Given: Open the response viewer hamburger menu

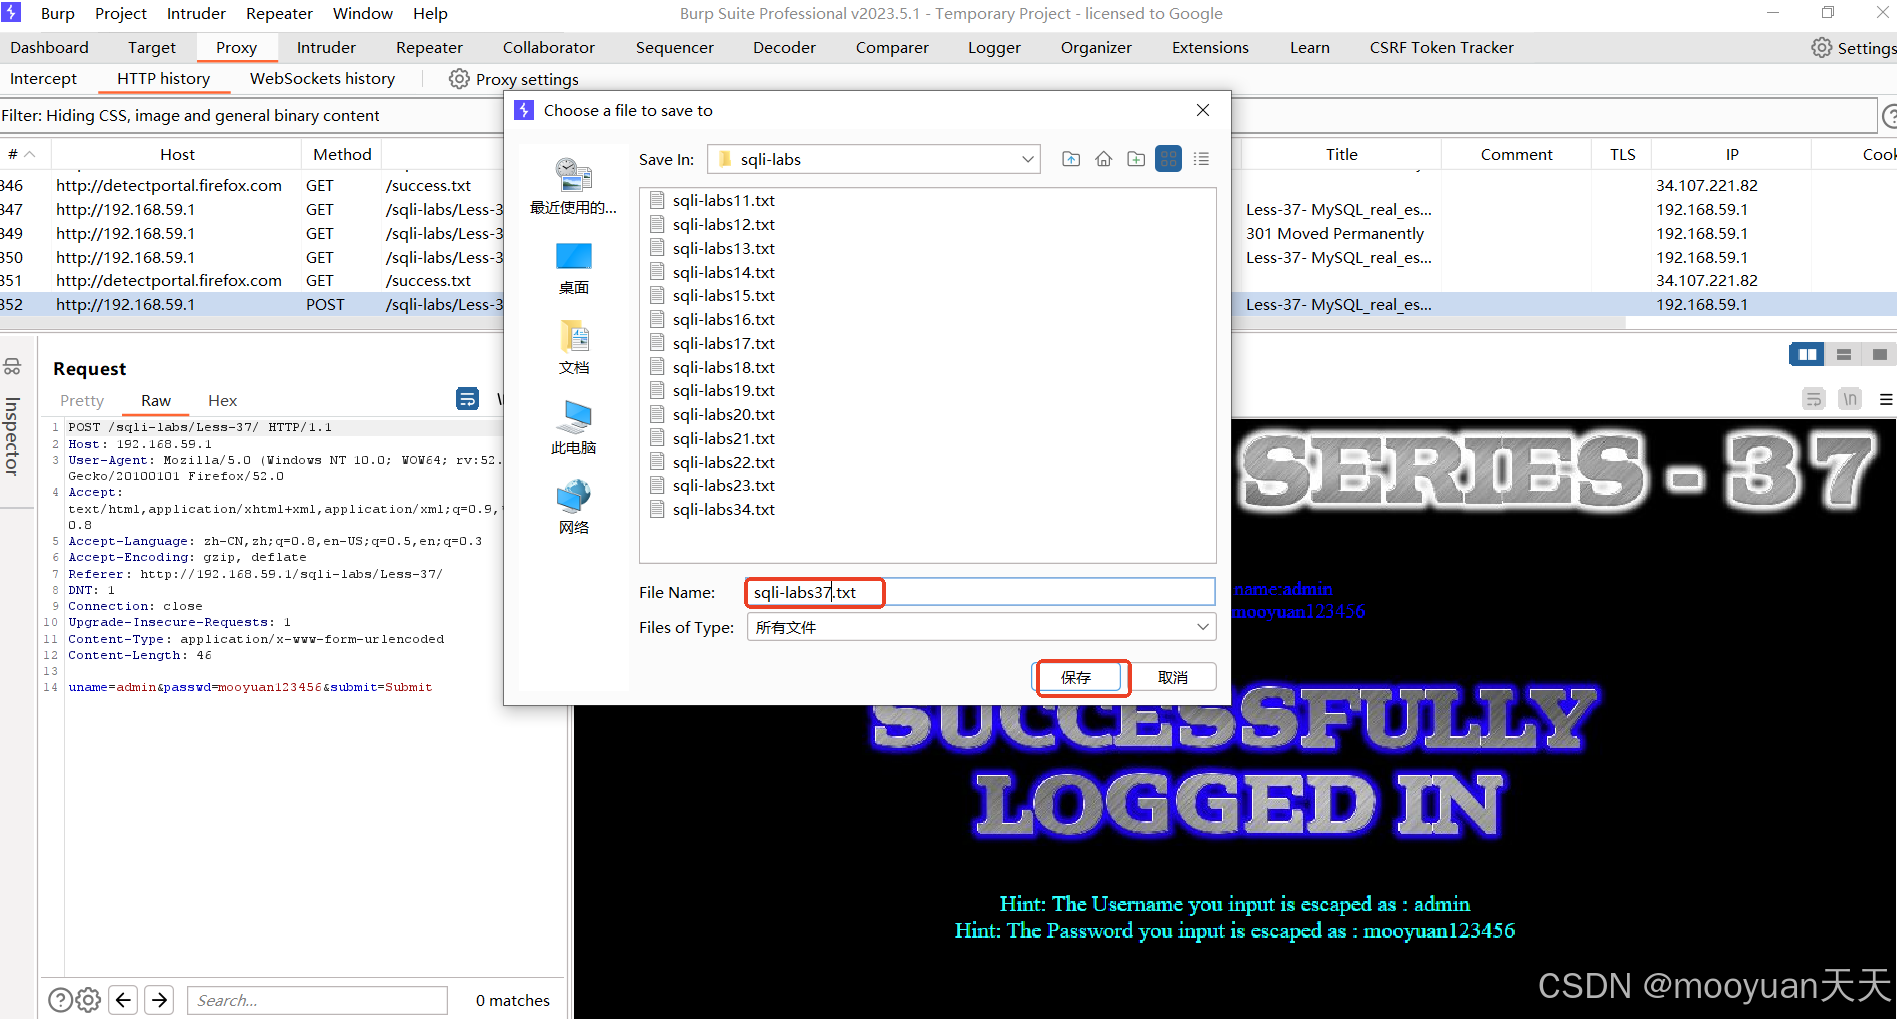Looking at the screenshot, I should [x=1886, y=399].
